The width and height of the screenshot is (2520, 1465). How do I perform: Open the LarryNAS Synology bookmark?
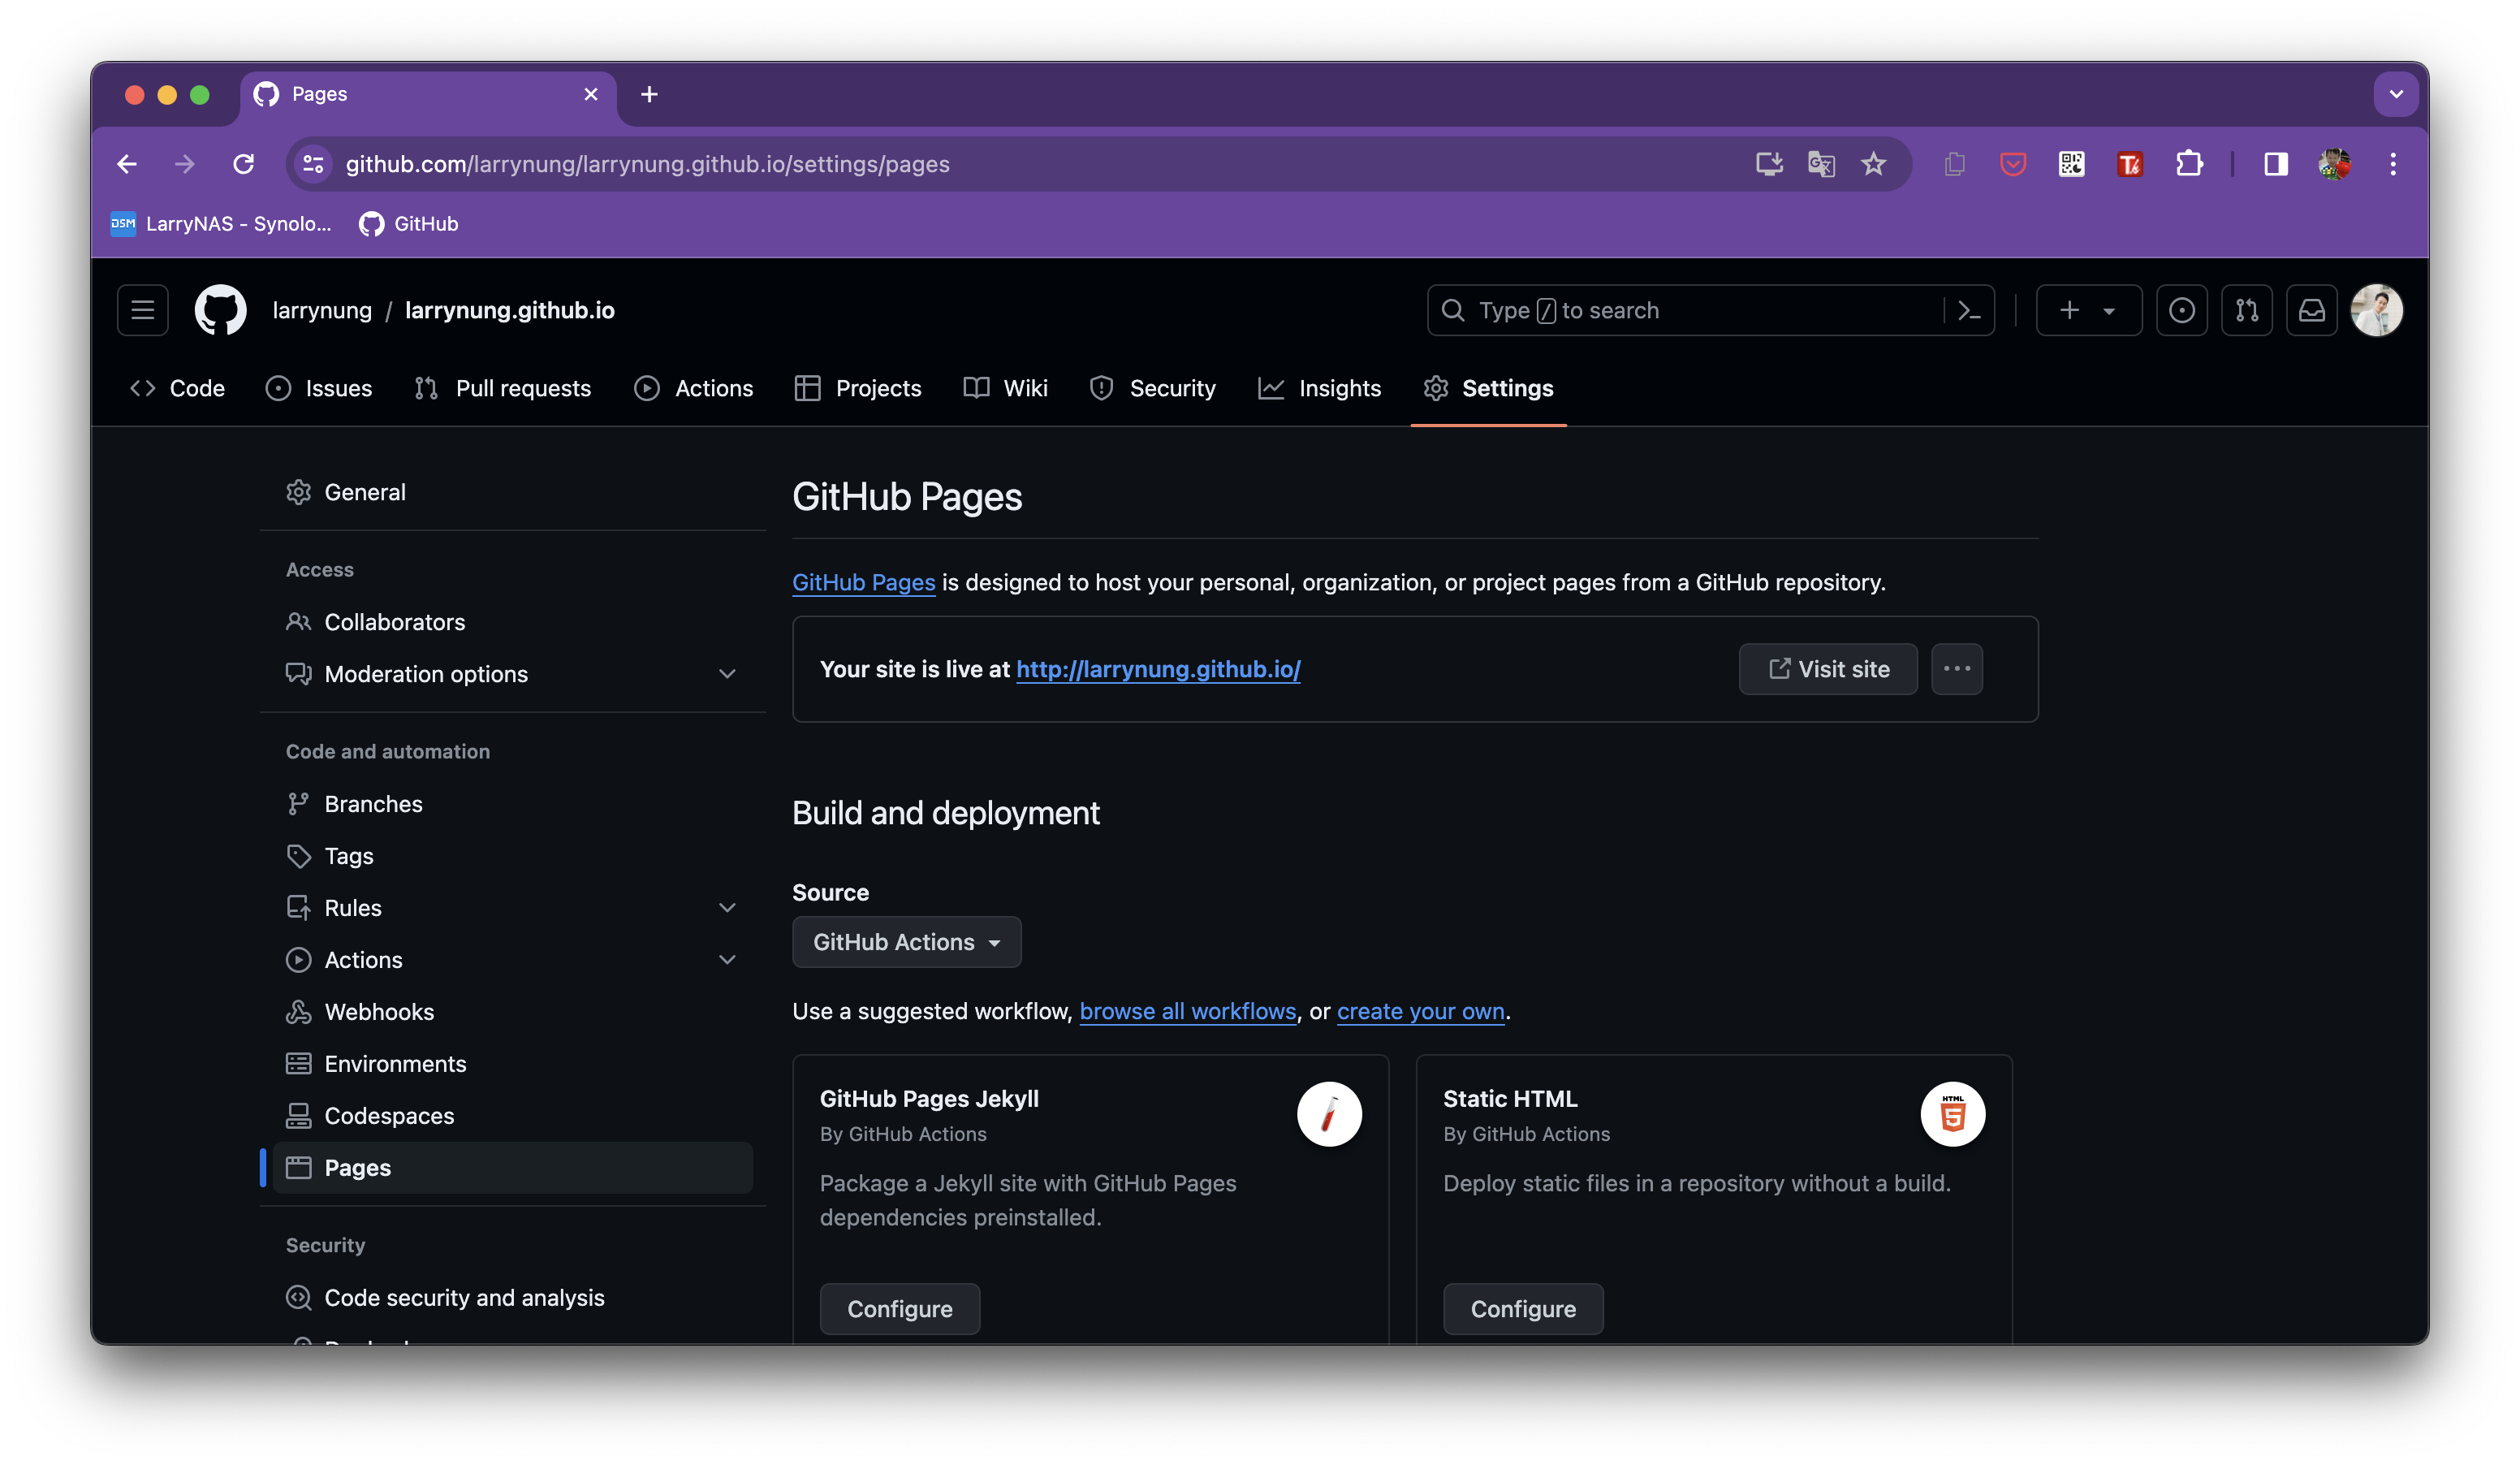point(221,224)
